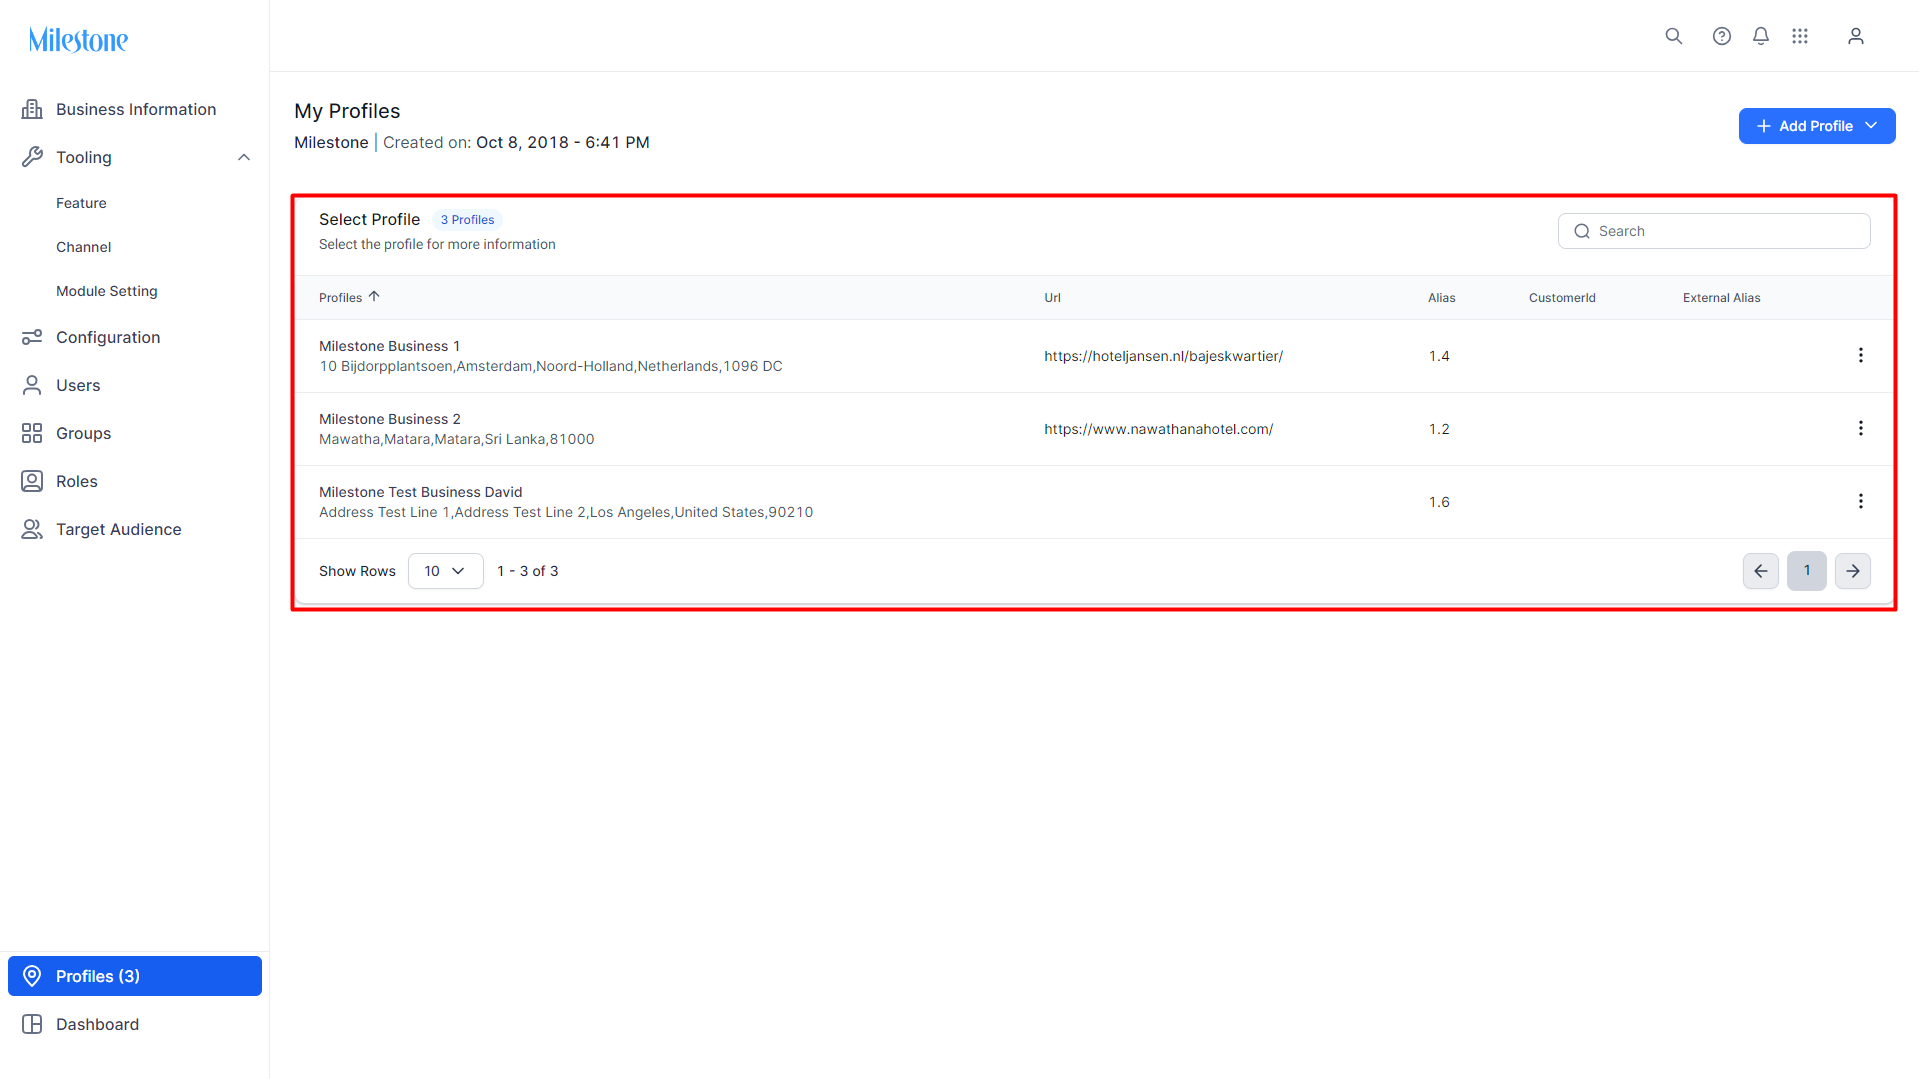Click the Configuration sliders icon
The height and width of the screenshot is (1079, 1919).
[x=32, y=337]
